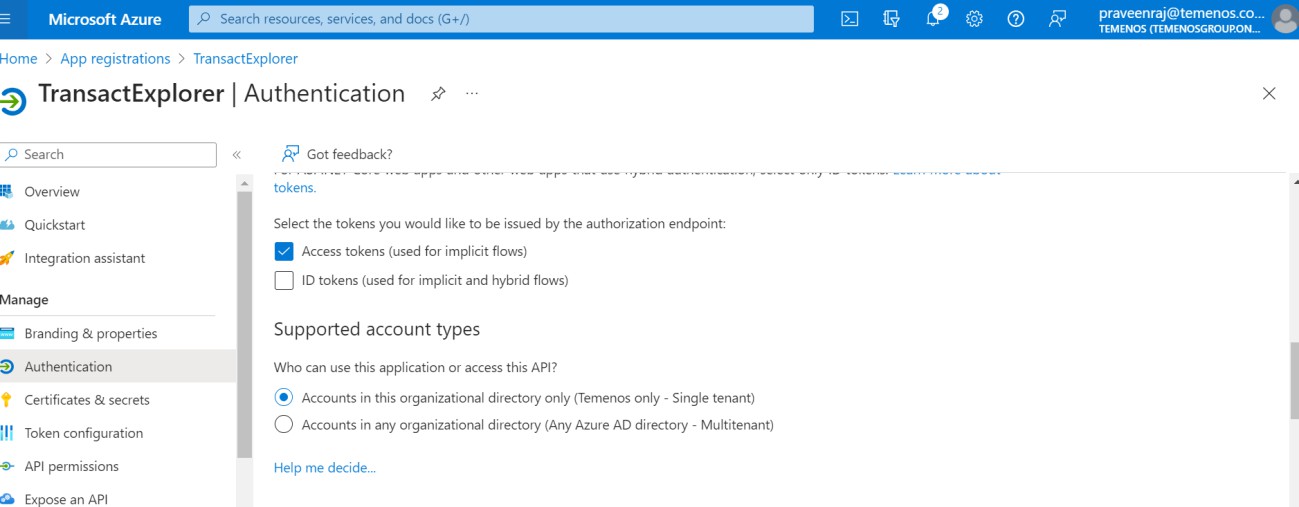The image size is (1299, 507).
Task: Open the top bar Feedback icon
Action: 1058,19
